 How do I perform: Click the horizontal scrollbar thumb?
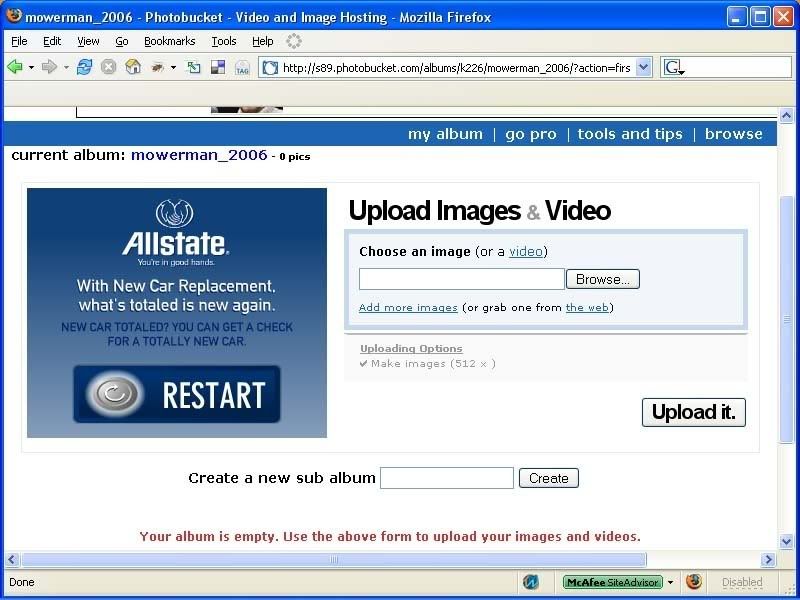coord(334,560)
